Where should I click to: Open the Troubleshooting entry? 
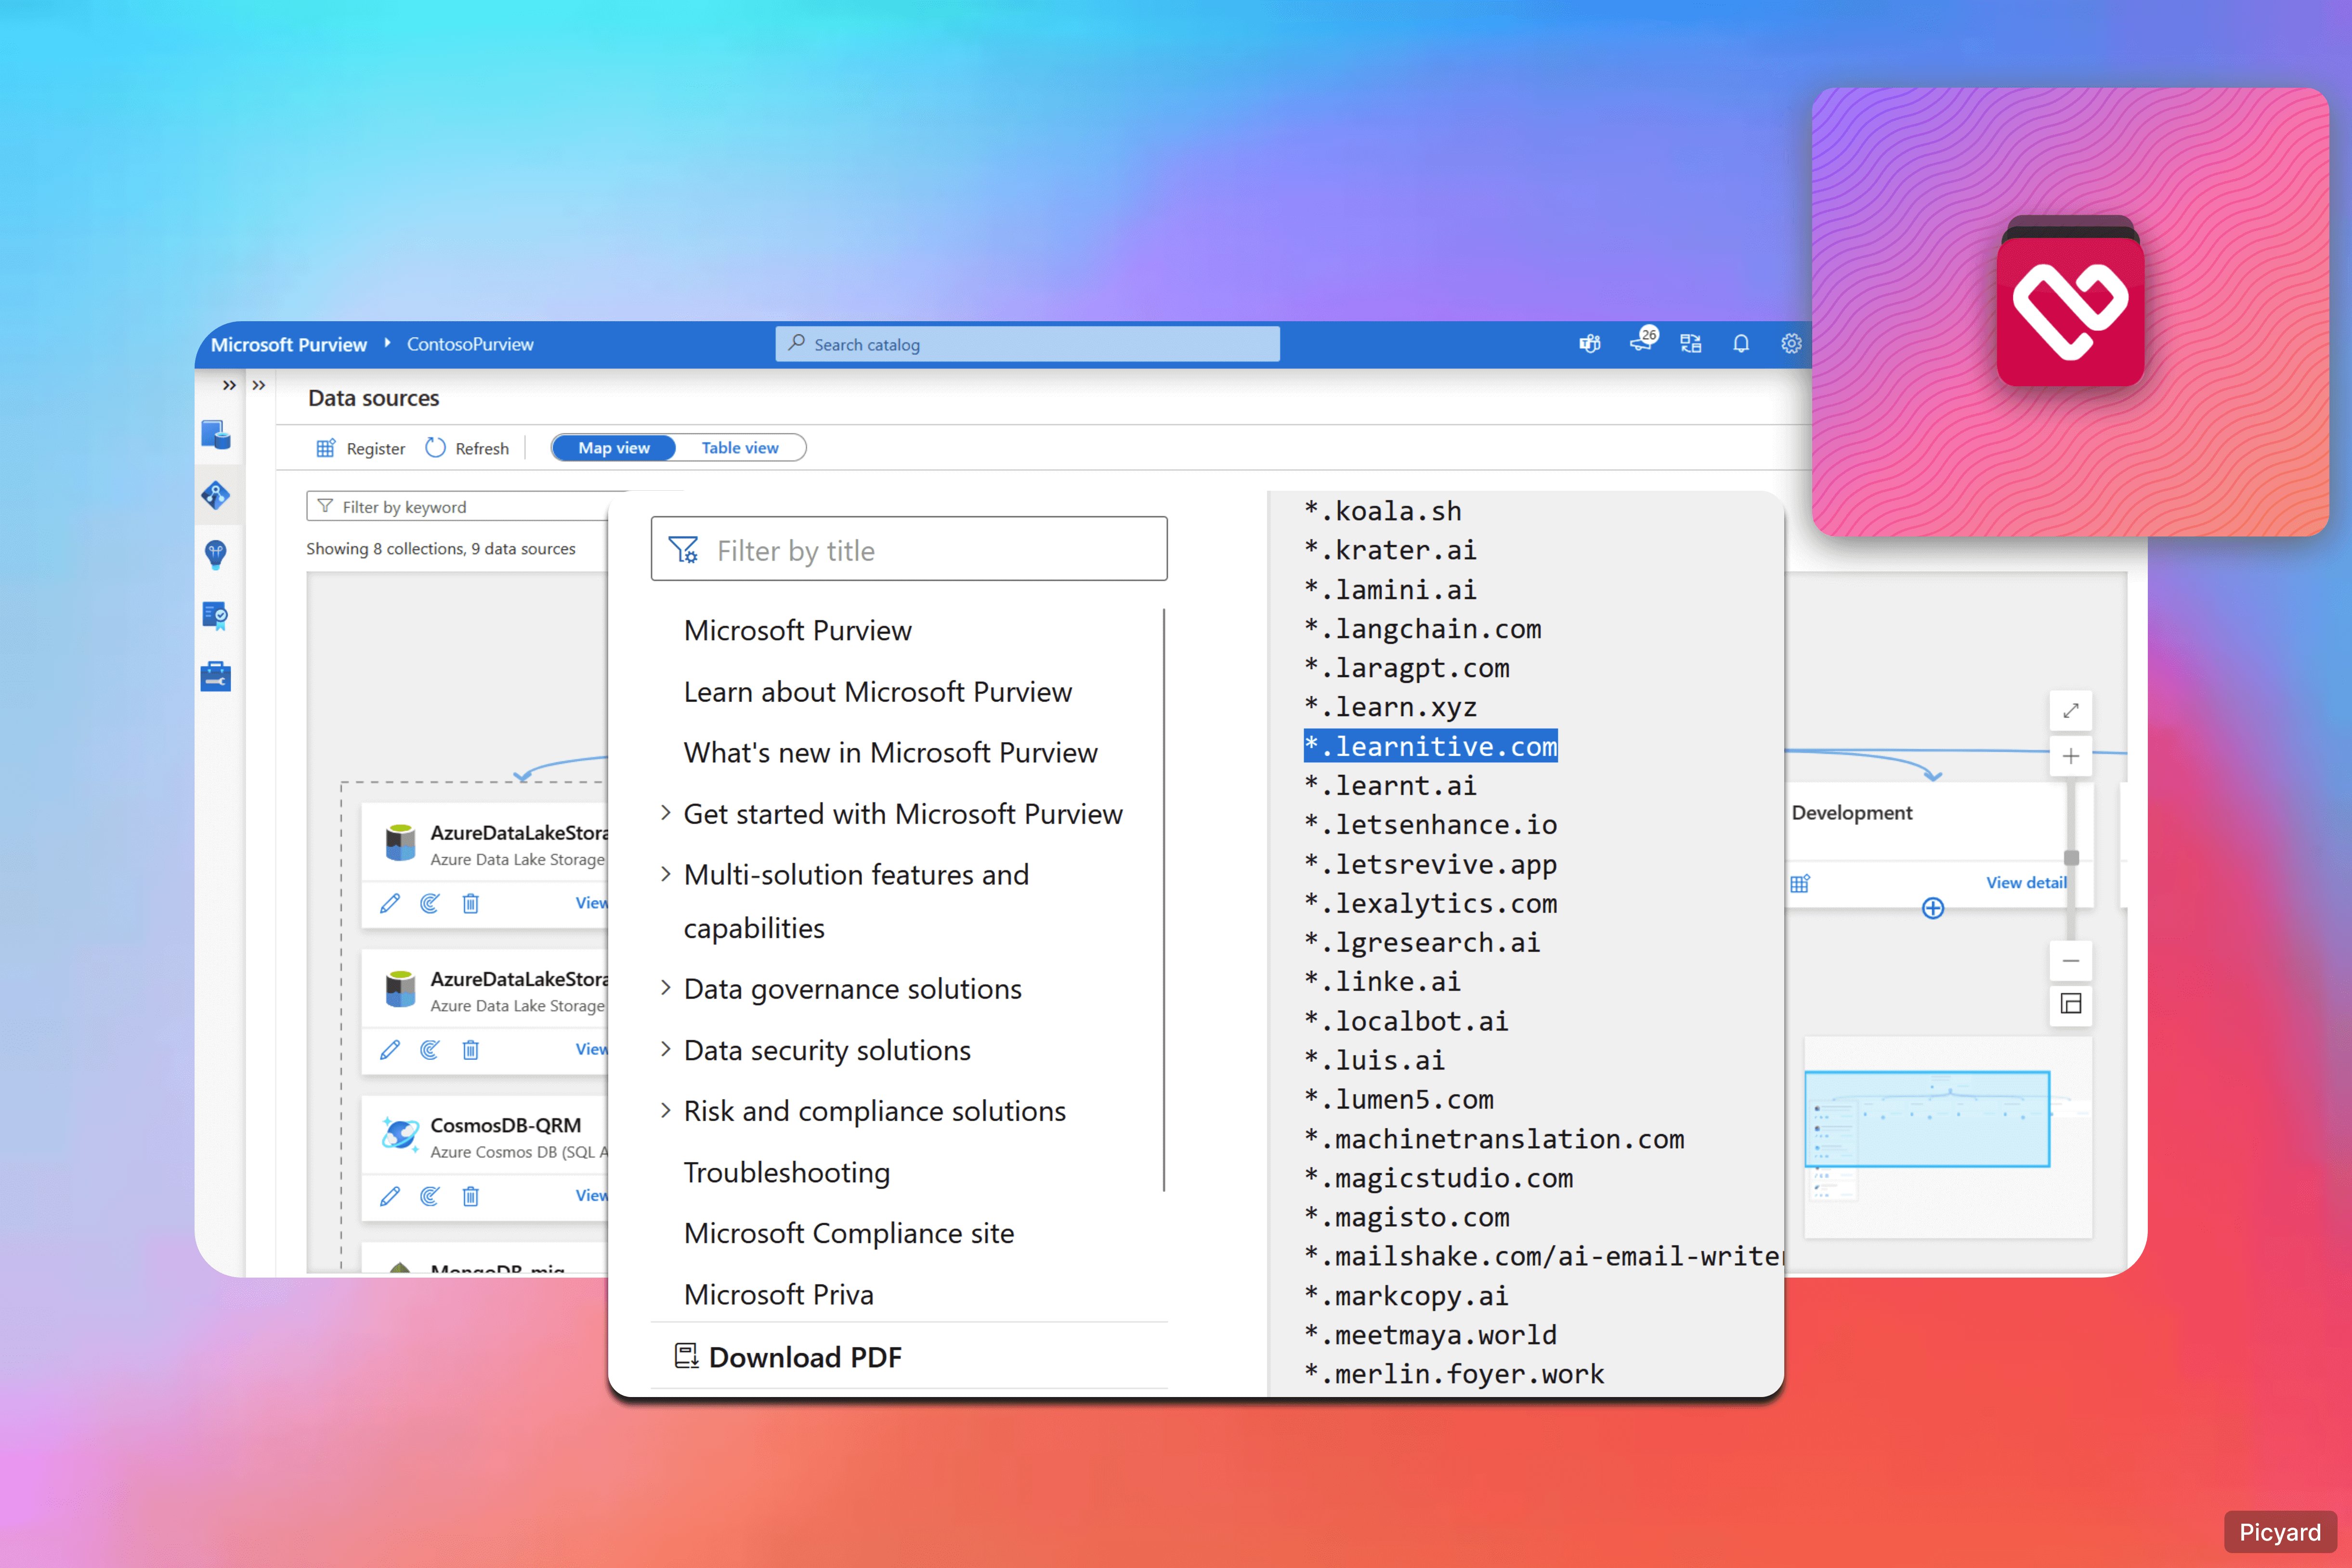coord(786,1172)
